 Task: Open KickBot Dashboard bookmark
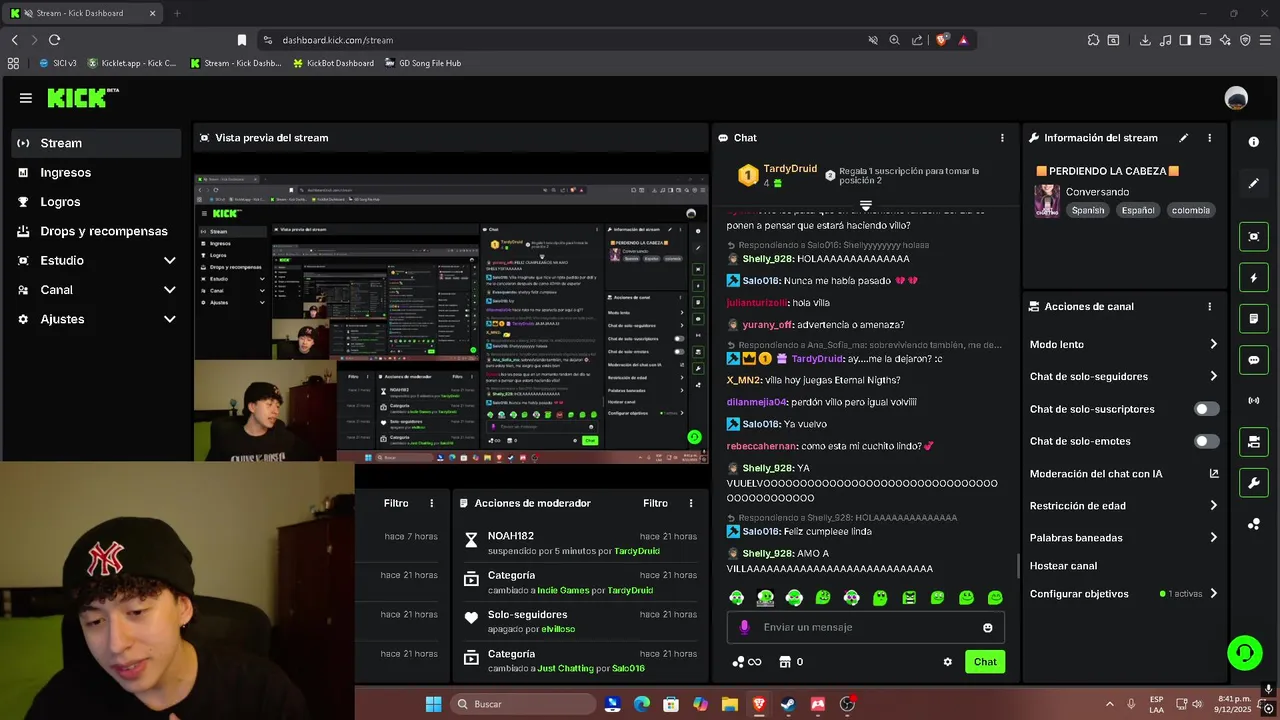[333, 63]
